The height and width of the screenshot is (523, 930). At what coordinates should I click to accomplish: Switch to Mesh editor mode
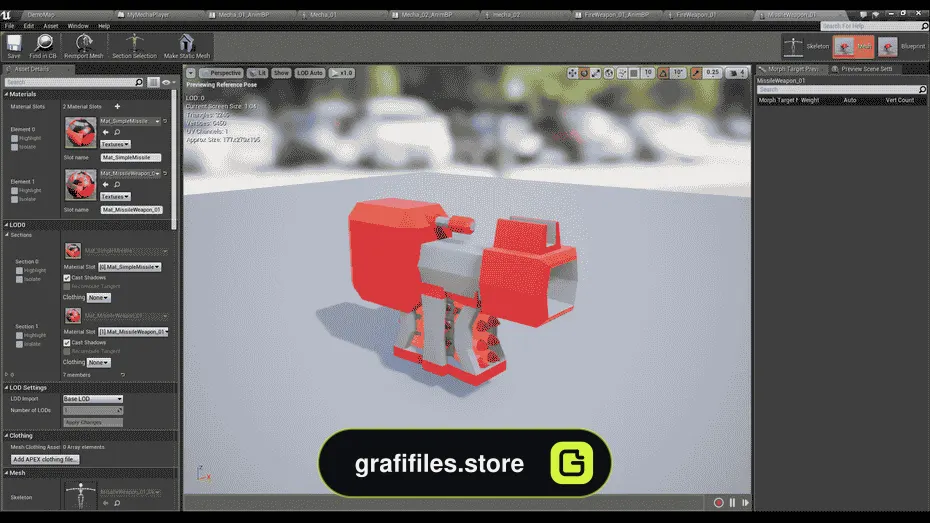(x=853, y=46)
